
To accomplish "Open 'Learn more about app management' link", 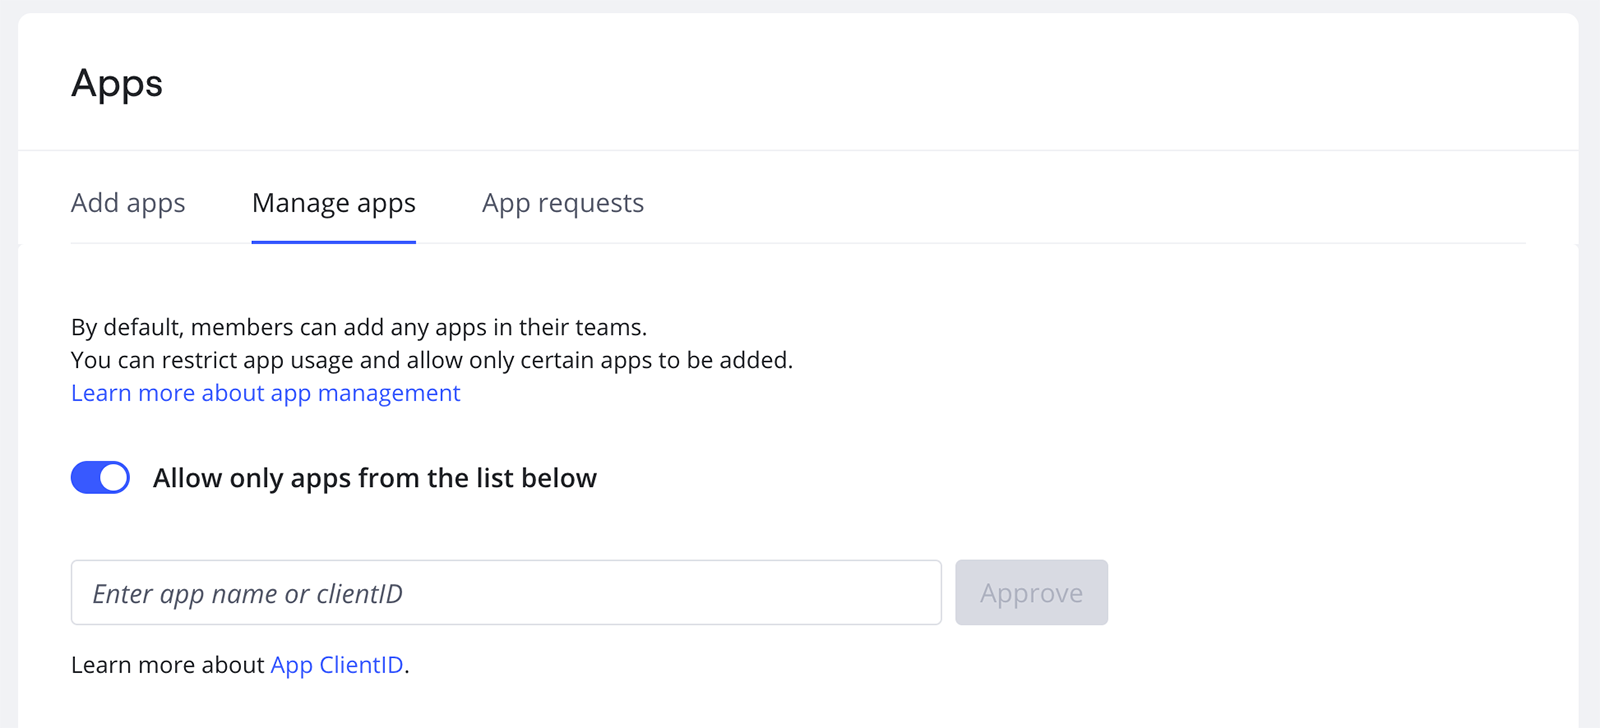I will pyautogui.click(x=265, y=393).
